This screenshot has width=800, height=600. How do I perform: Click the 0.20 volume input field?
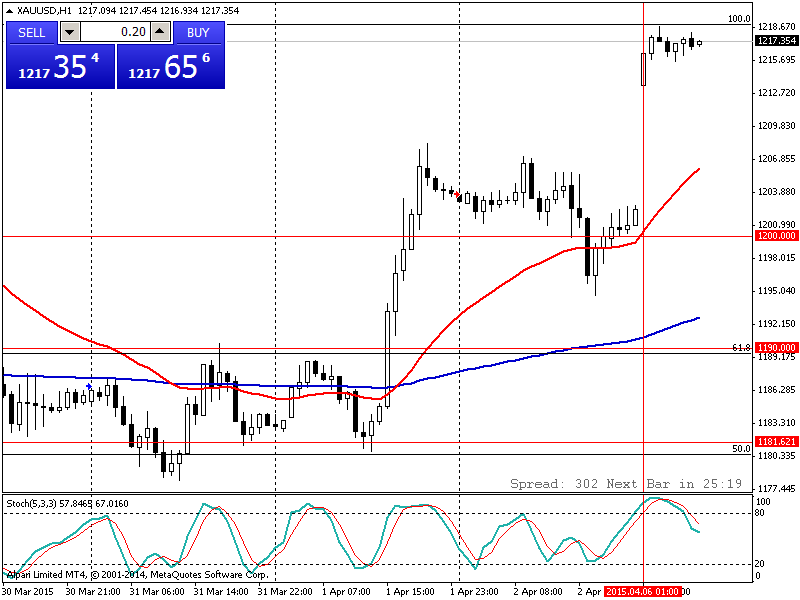pyautogui.click(x=115, y=32)
